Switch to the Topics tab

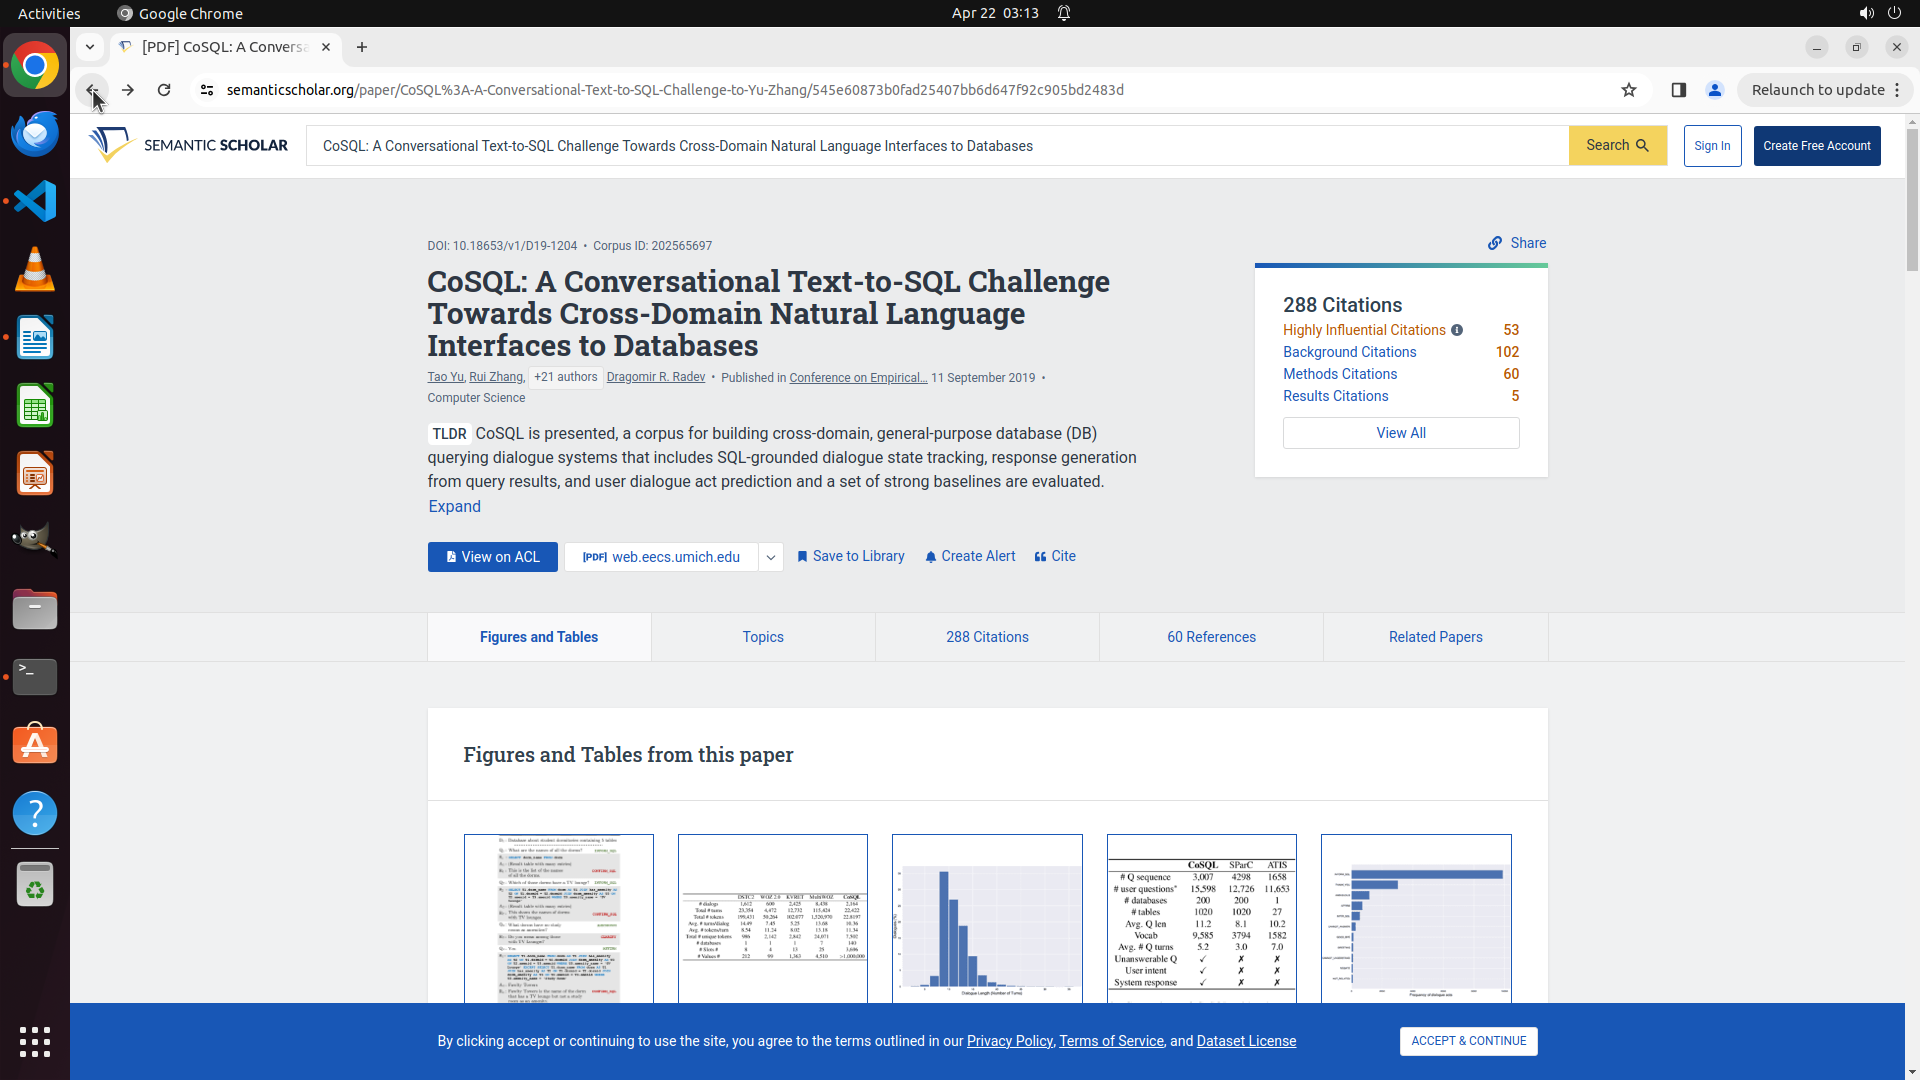pyautogui.click(x=763, y=637)
